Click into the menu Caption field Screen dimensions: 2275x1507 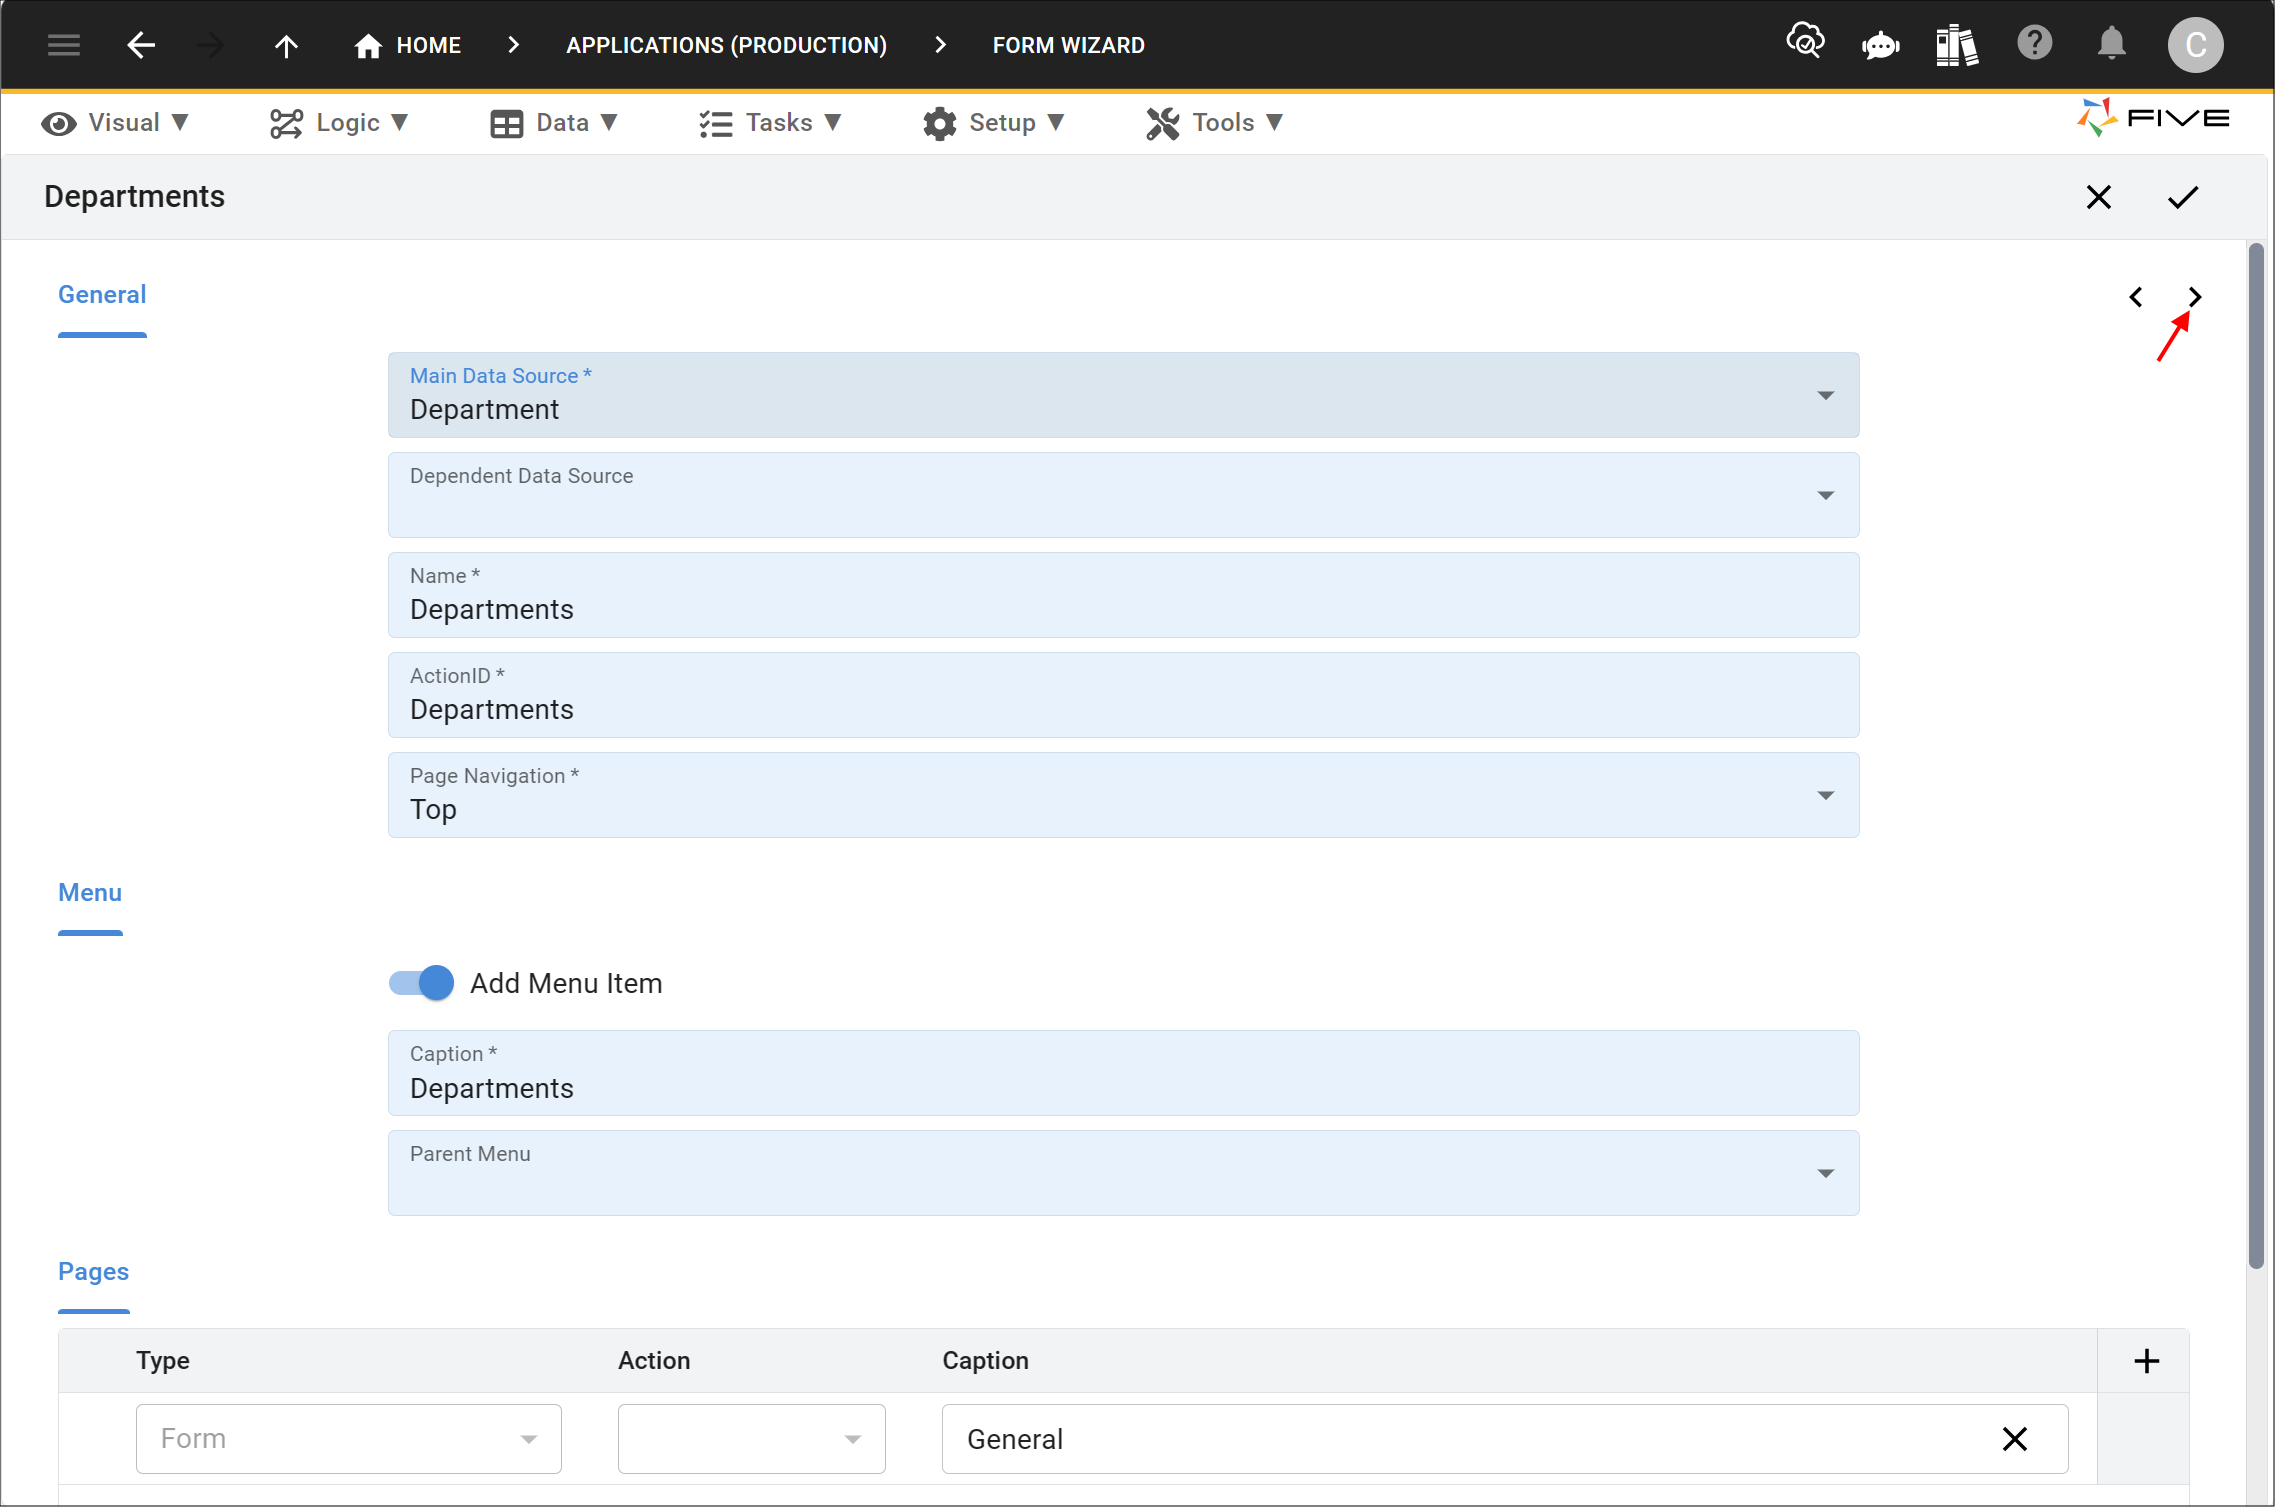coord(1123,1073)
